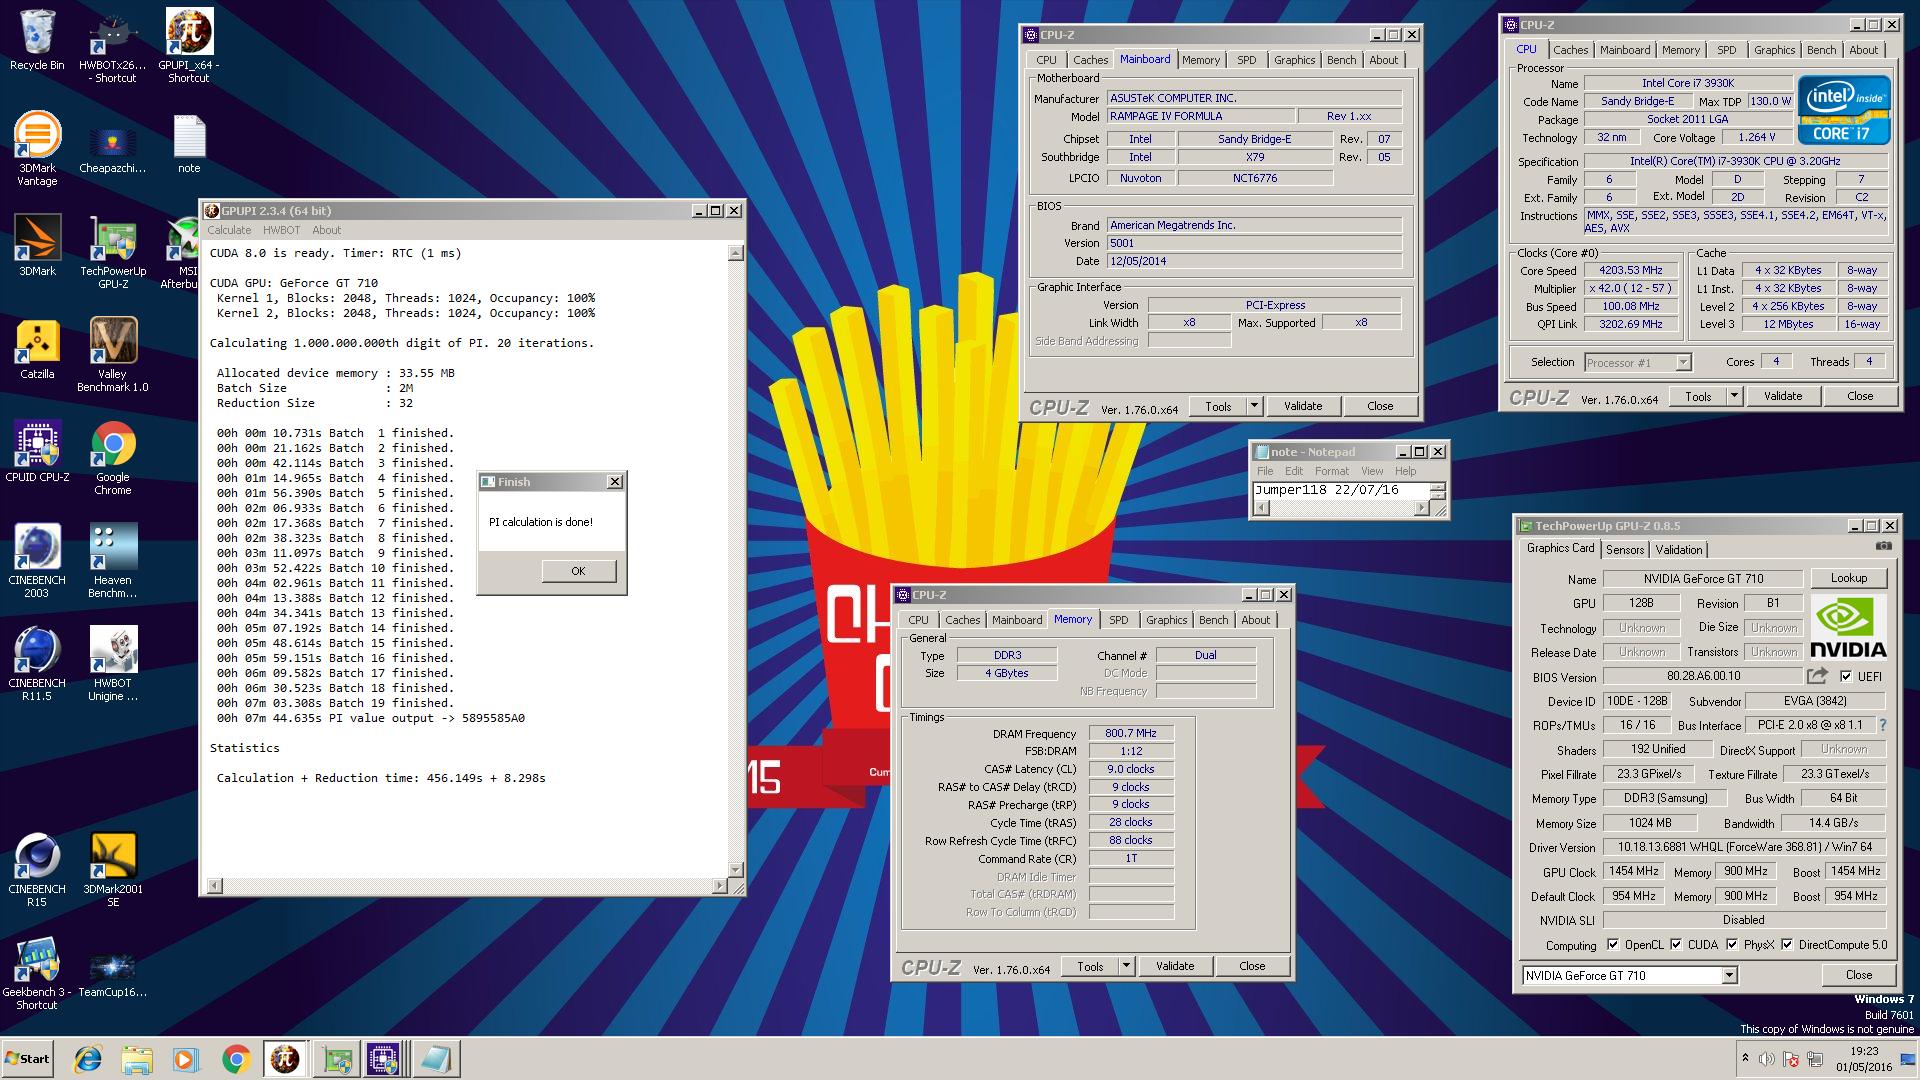Launch Geekbench 3 shortcut on desktop

coord(37,973)
